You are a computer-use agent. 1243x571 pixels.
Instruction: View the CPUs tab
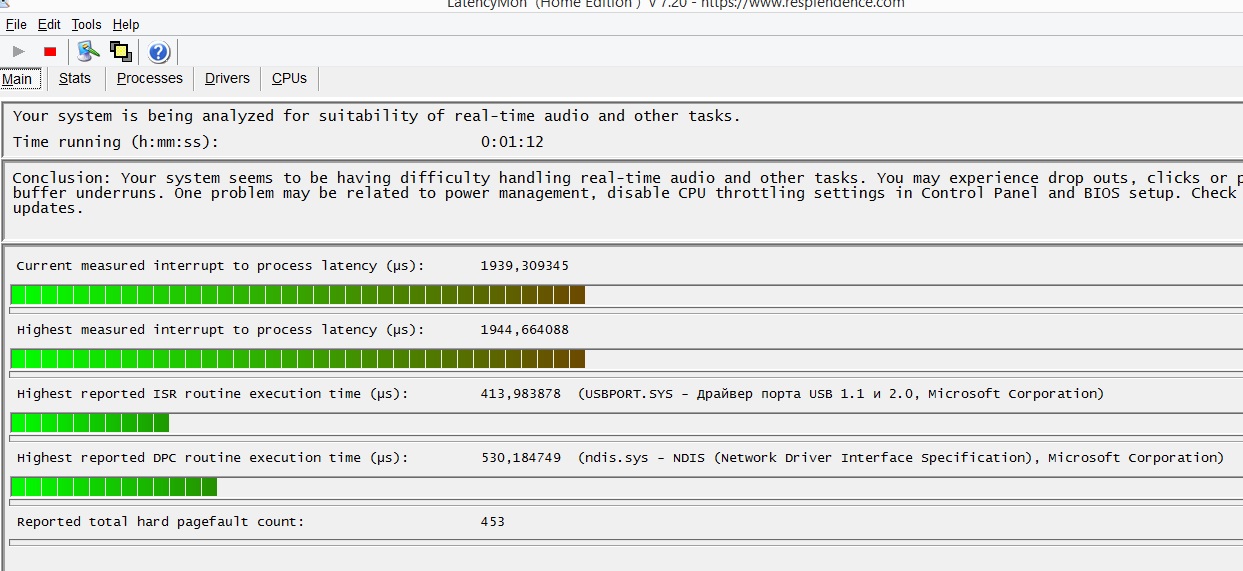pyautogui.click(x=289, y=78)
